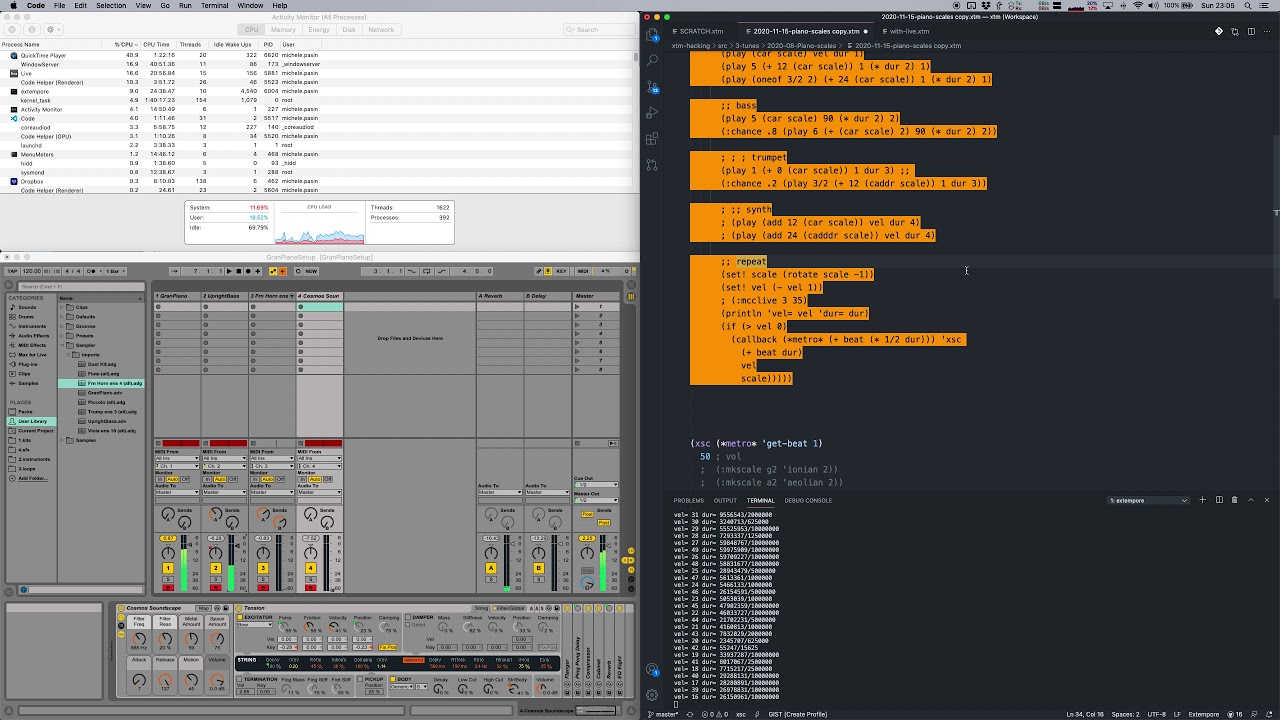The width and height of the screenshot is (1280, 720).
Task: Toggle track 3 activator button
Action: coord(263,568)
